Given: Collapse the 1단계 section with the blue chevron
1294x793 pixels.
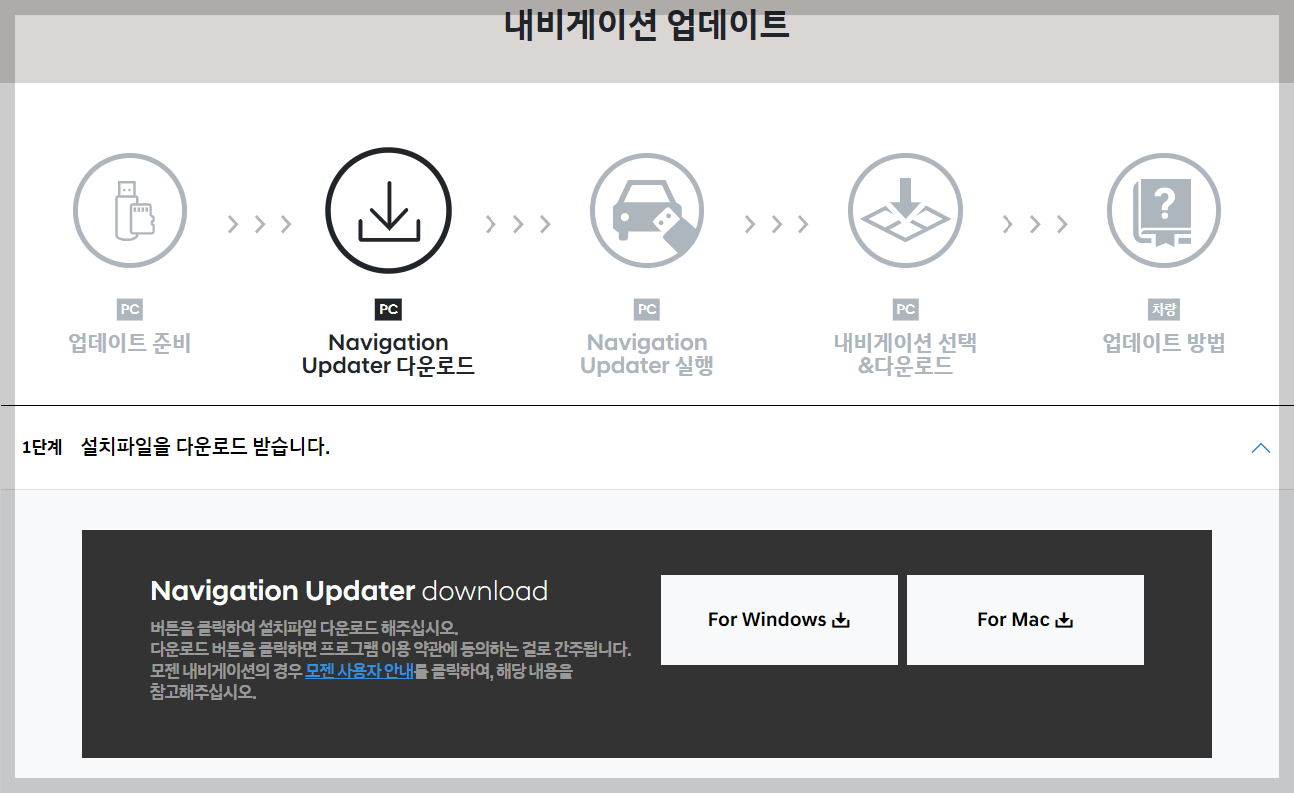Looking at the screenshot, I should coord(1260,448).
